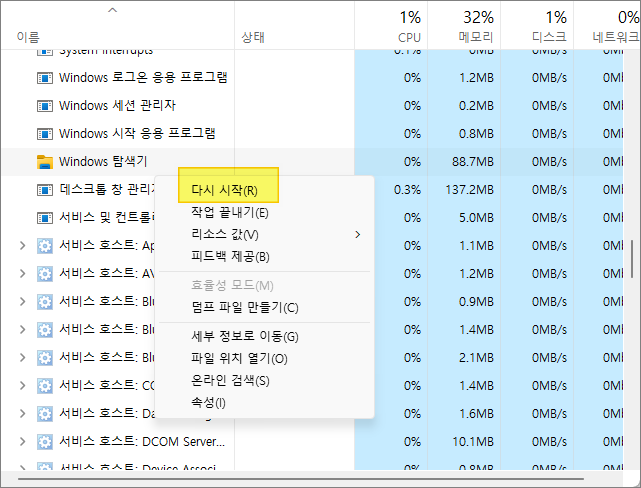Screen dimensions: 641x488
Task: Click the sort arrow above 이름 column
Action: 112,10
